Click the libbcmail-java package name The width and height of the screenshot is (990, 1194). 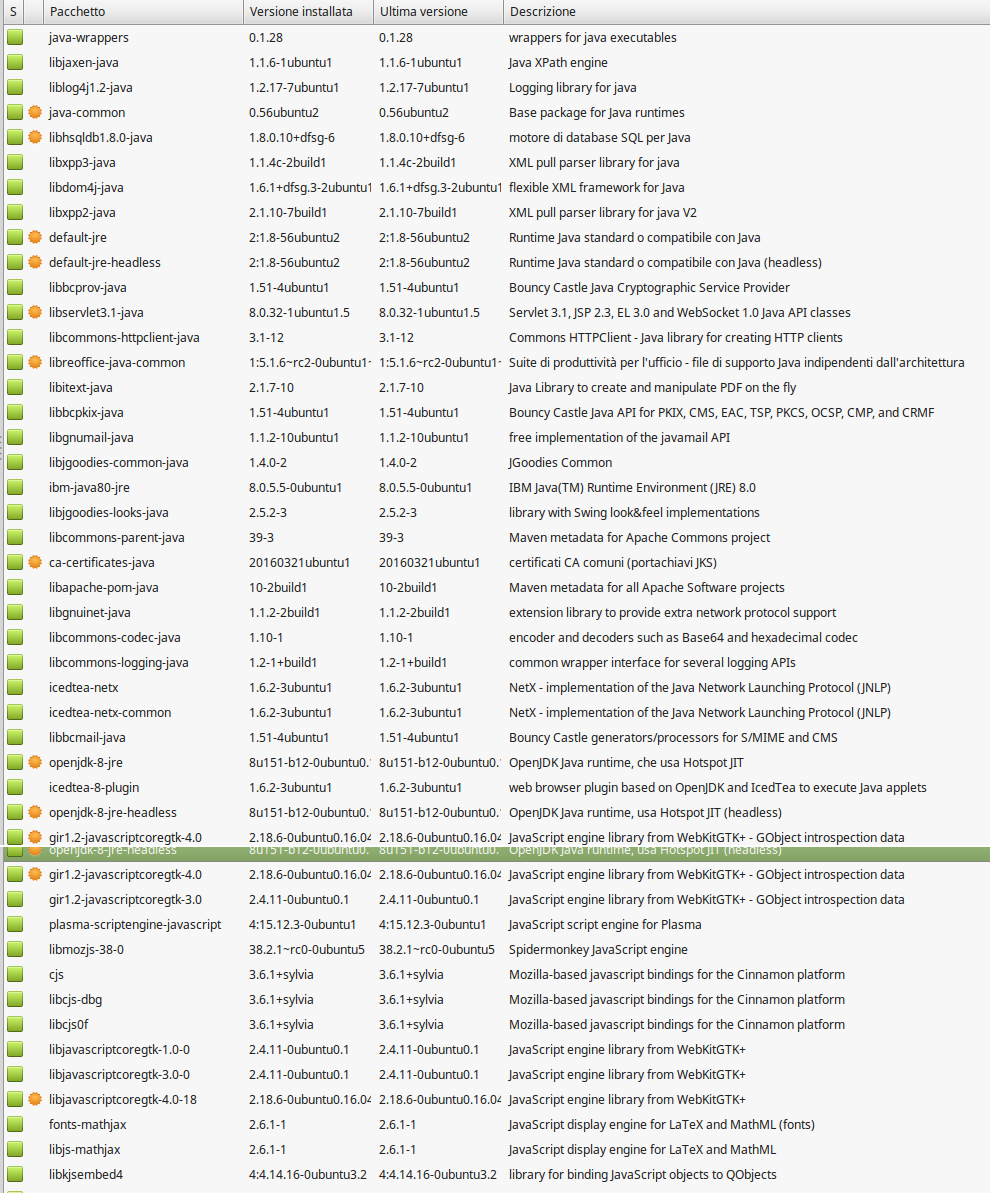point(88,738)
